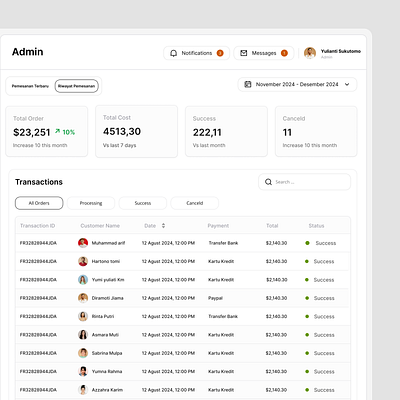
Task: Click Diramoti Jiama's avatar
Action: coord(83,298)
